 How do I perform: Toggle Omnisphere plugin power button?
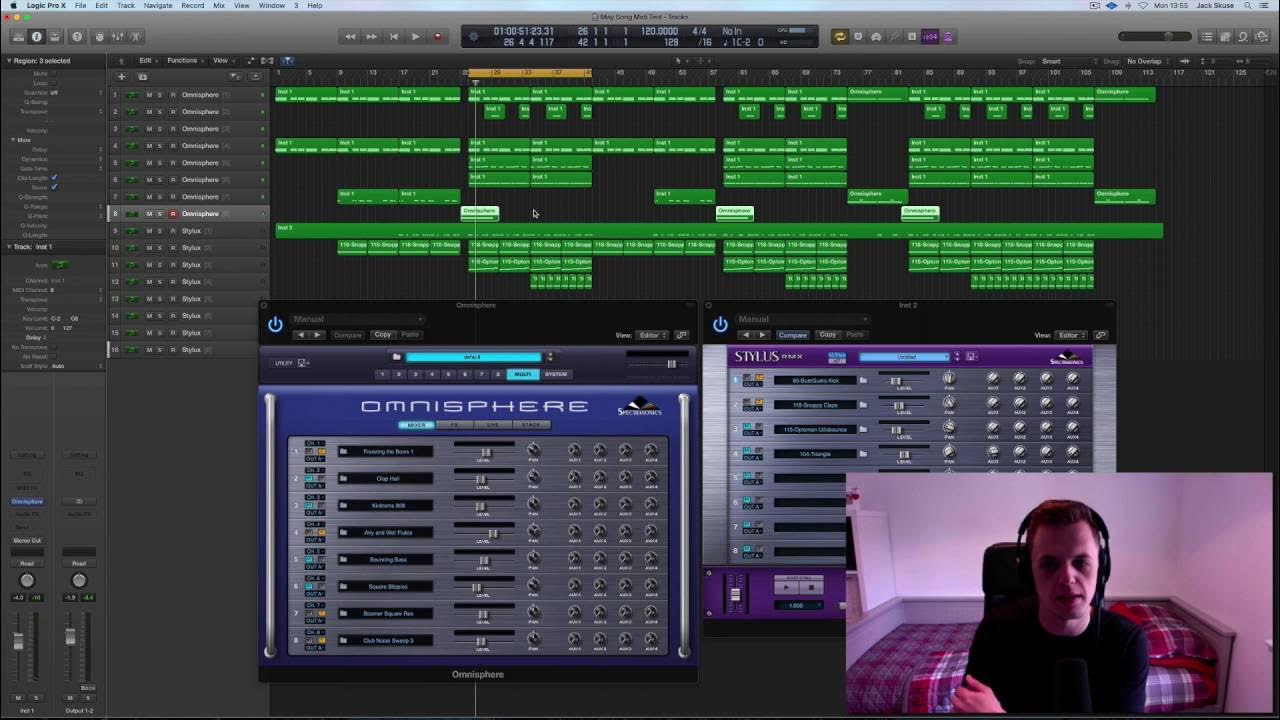point(275,325)
